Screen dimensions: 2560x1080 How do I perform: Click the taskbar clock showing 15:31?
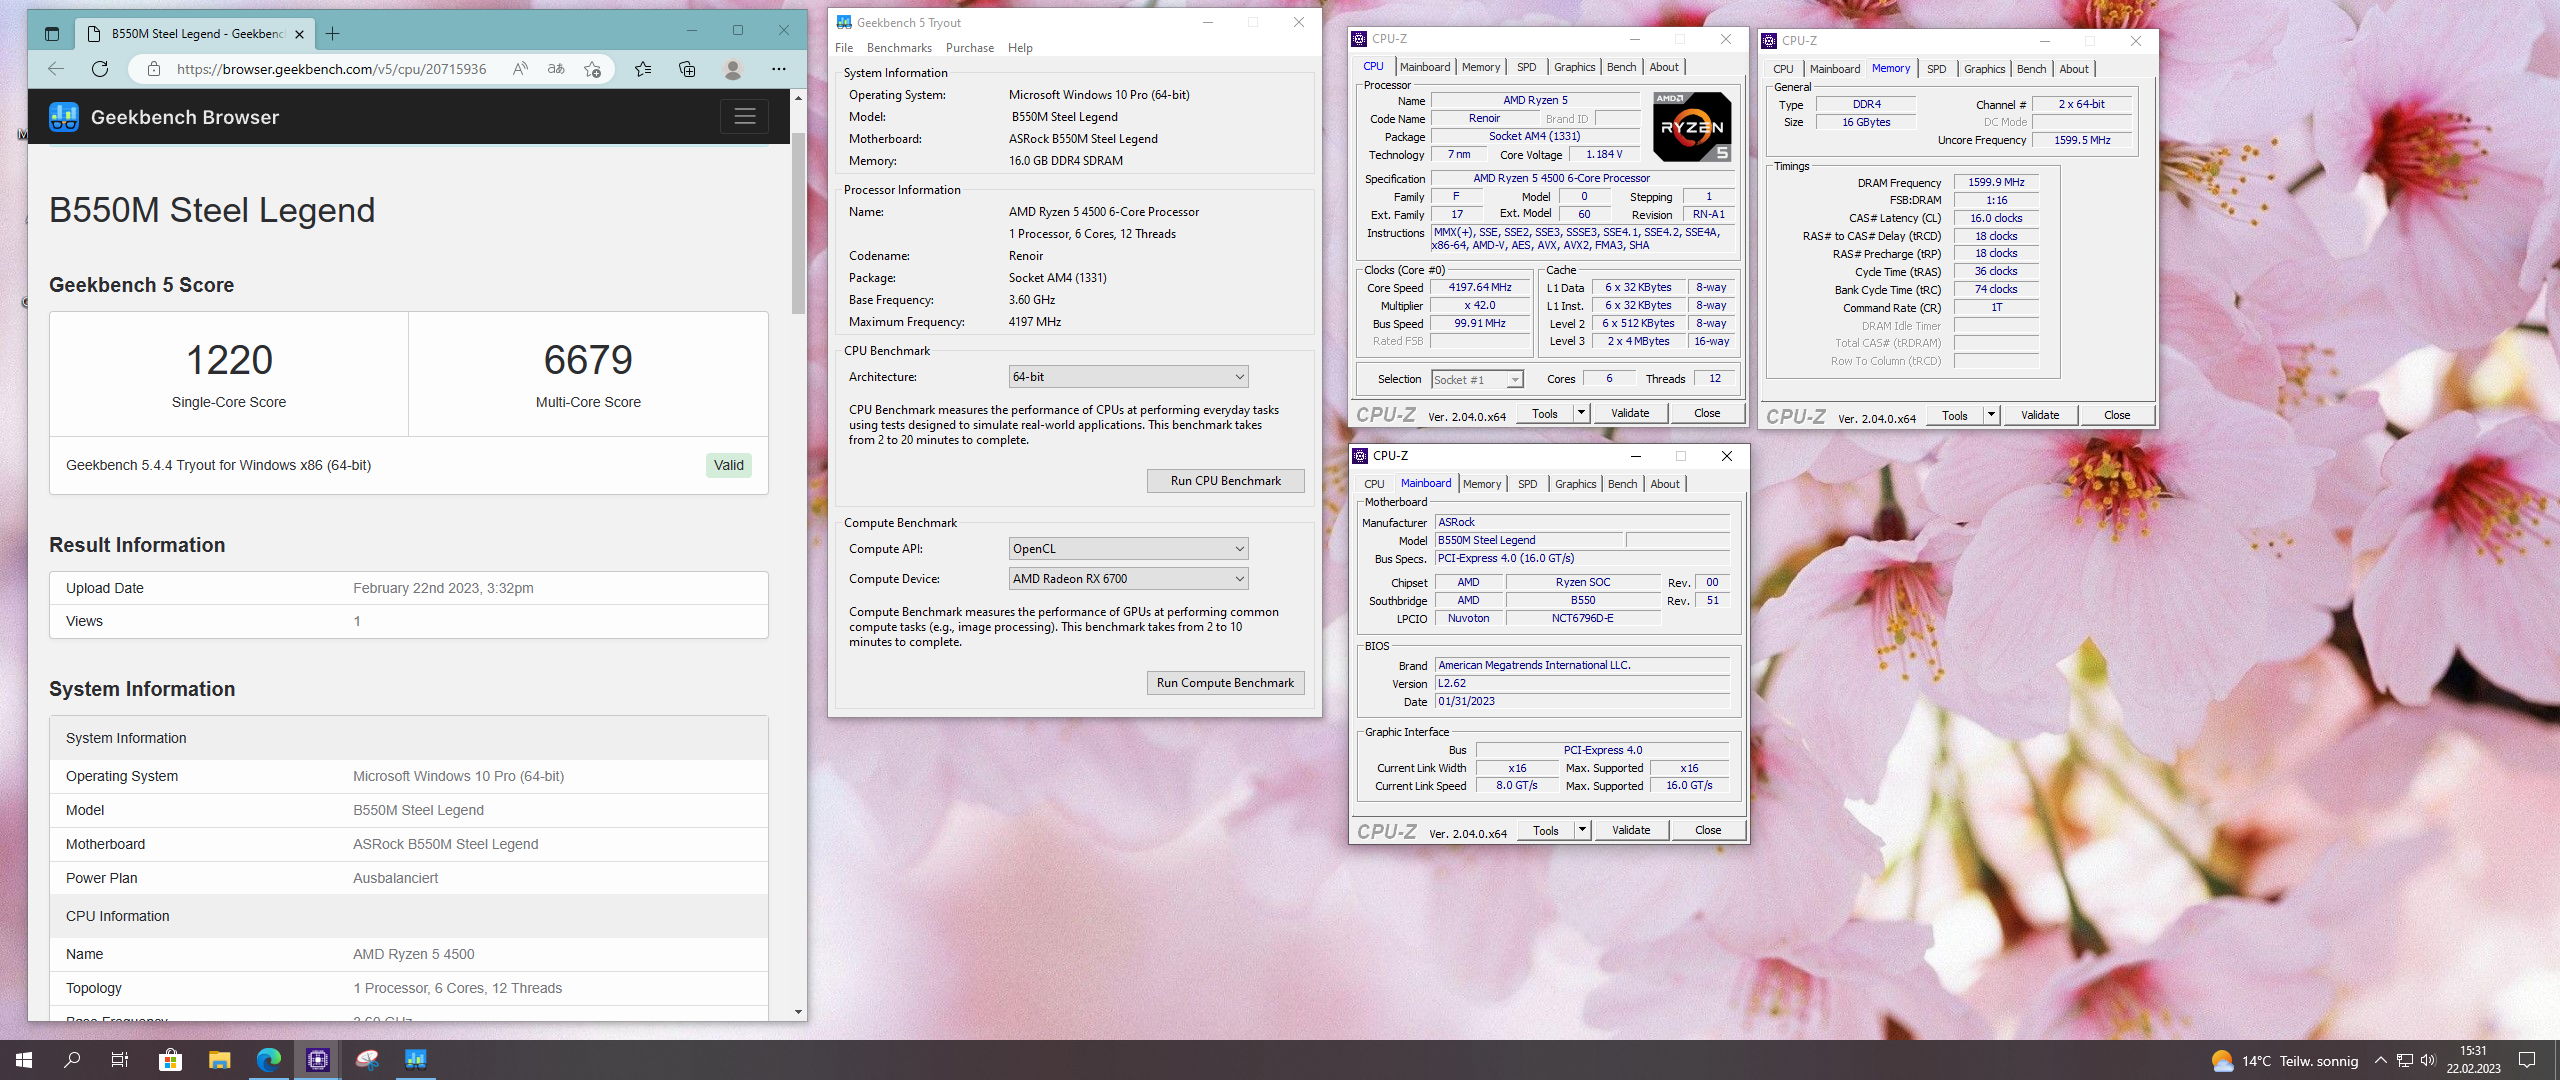[x=2473, y=1060]
